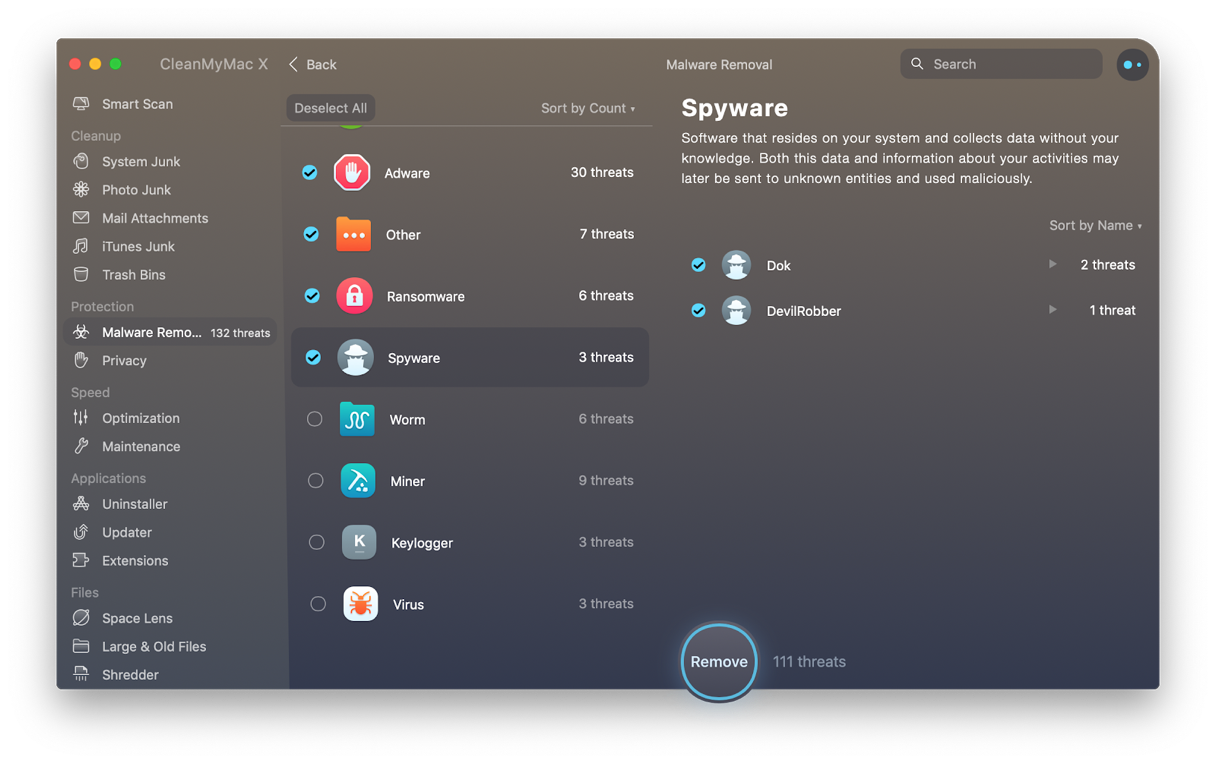1216x760 pixels.
Task: Go to the Optimization section
Action: [140, 418]
